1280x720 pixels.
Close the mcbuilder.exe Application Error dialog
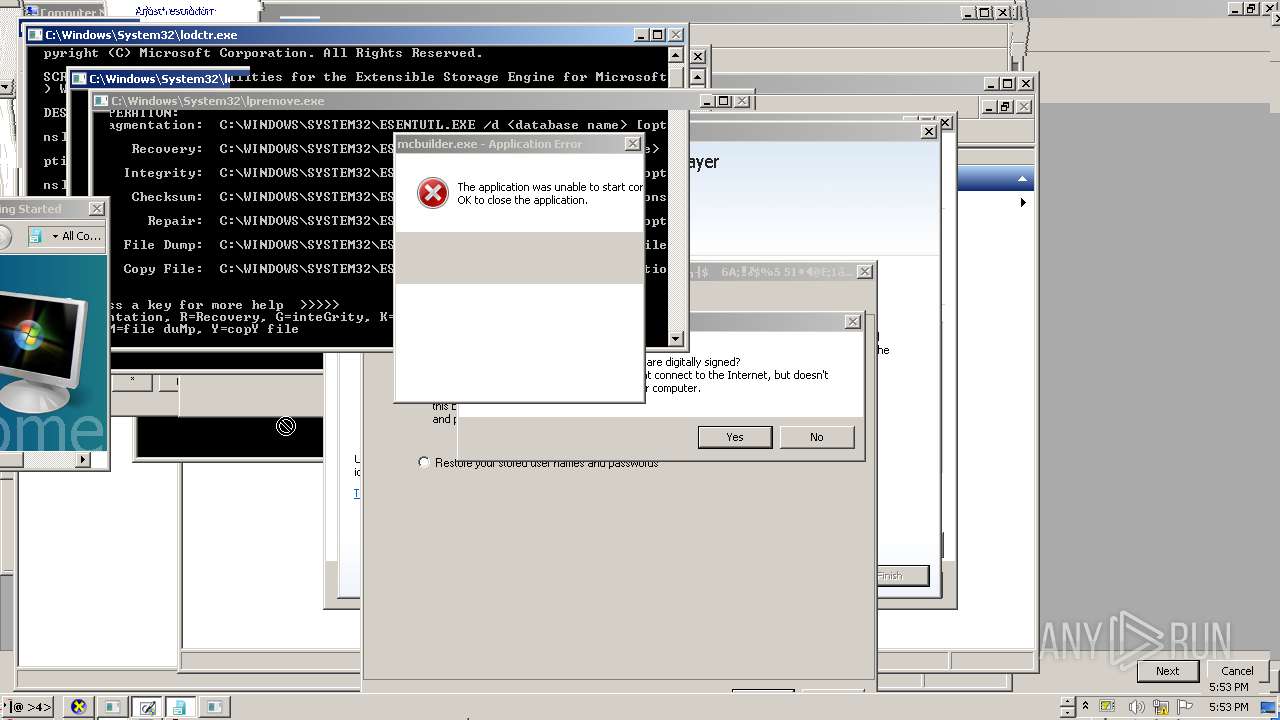click(632, 144)
